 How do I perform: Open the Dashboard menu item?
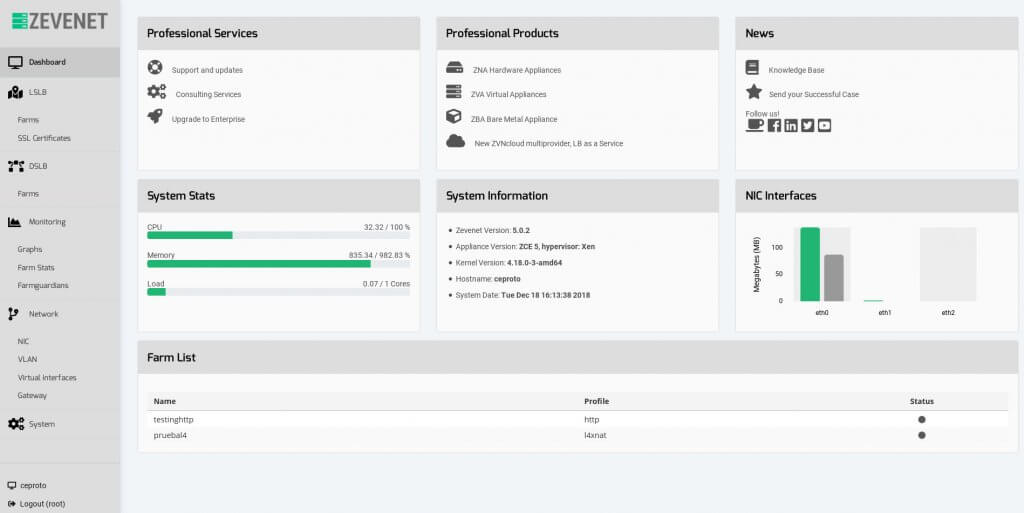click(x=47, y=62)
